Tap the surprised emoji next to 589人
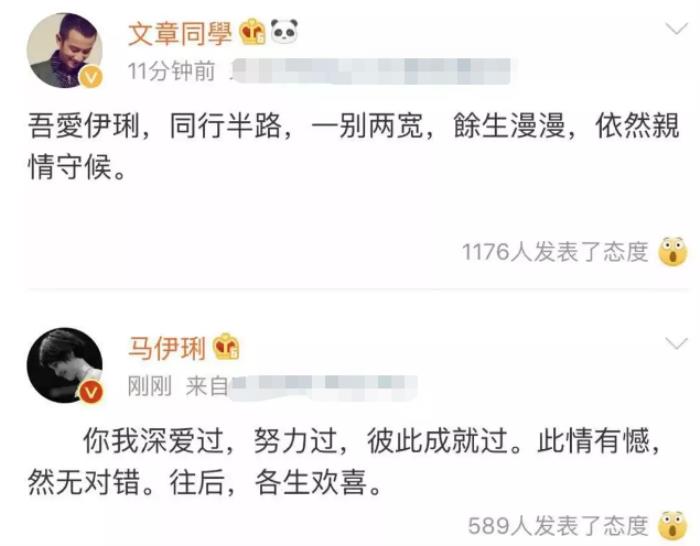This screenshot has height=546, width=700. [673, 525]
